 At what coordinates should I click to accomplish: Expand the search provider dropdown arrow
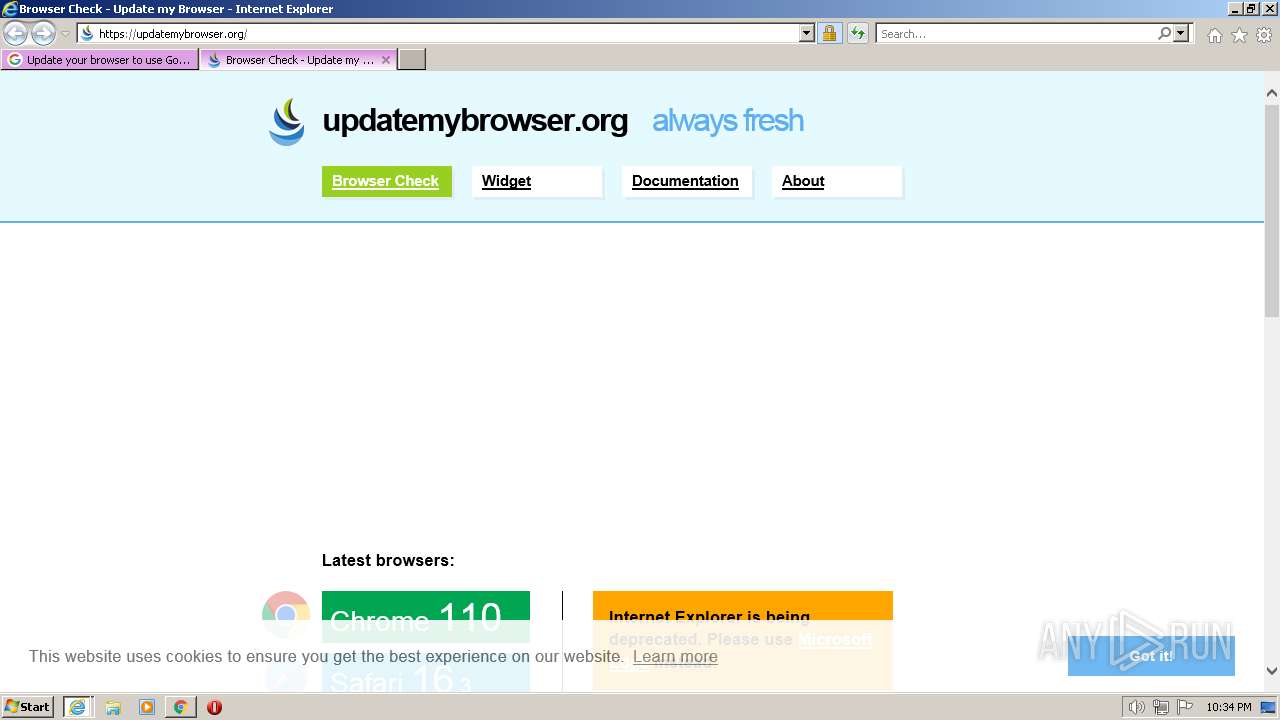1181,33
